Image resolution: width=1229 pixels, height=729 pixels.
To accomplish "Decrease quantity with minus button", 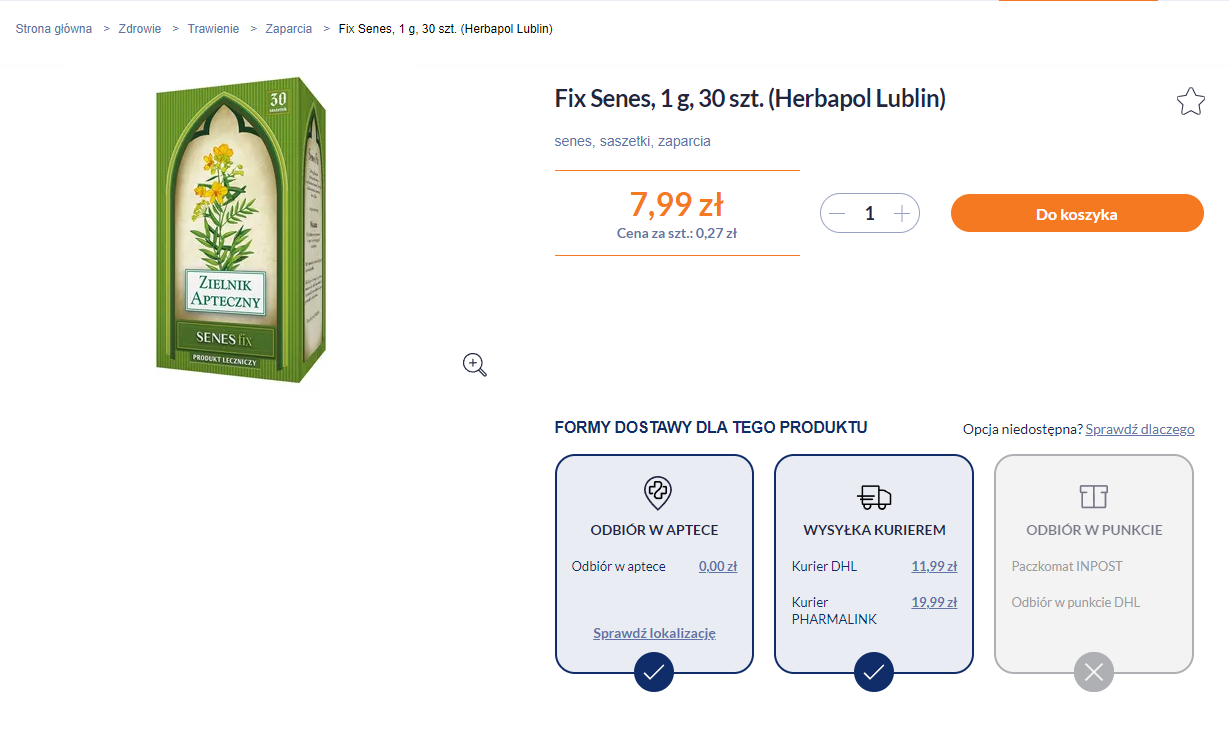I will (838, 213).
